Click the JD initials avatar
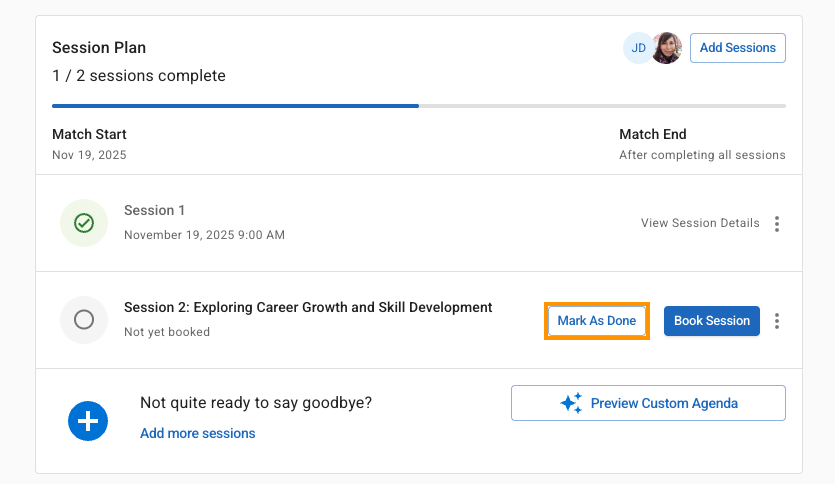 tap(638, 48)
